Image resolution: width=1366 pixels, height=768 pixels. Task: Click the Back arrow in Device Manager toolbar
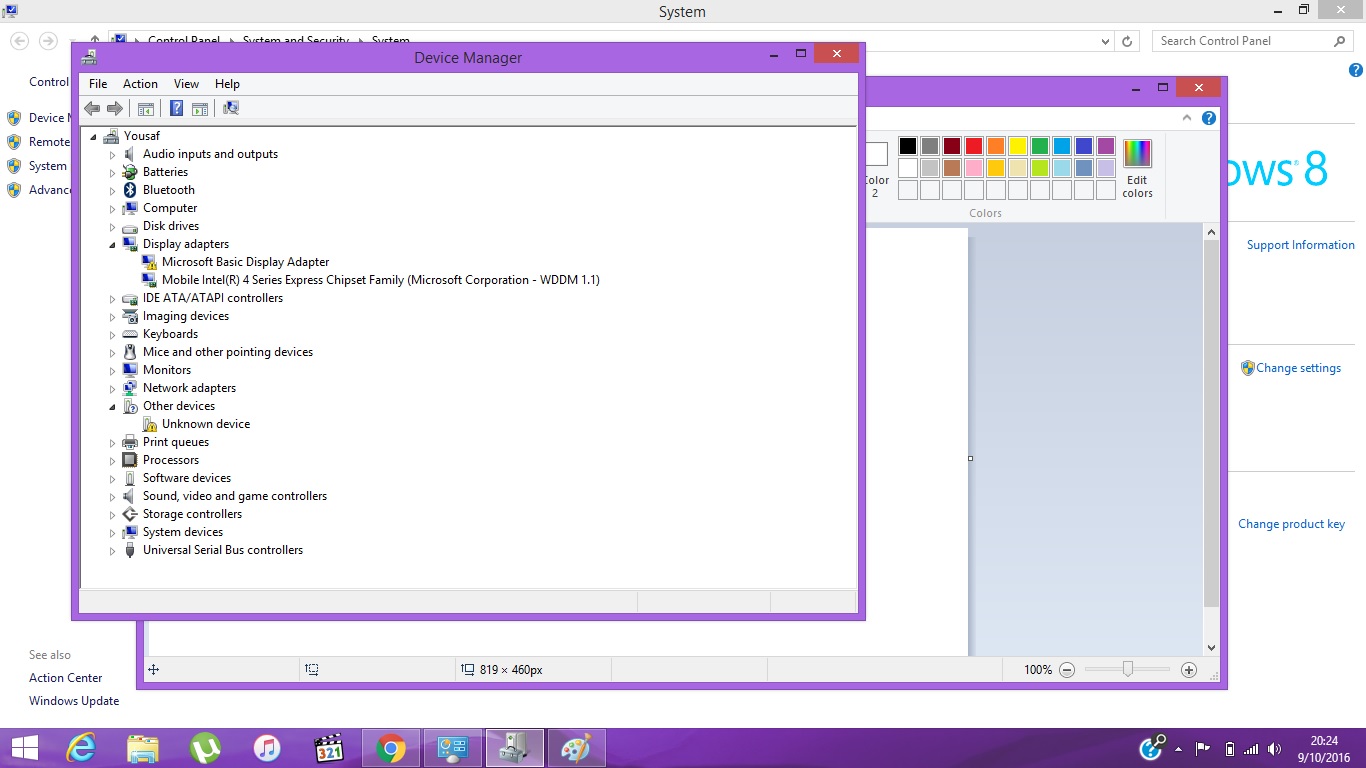point(92,108)
